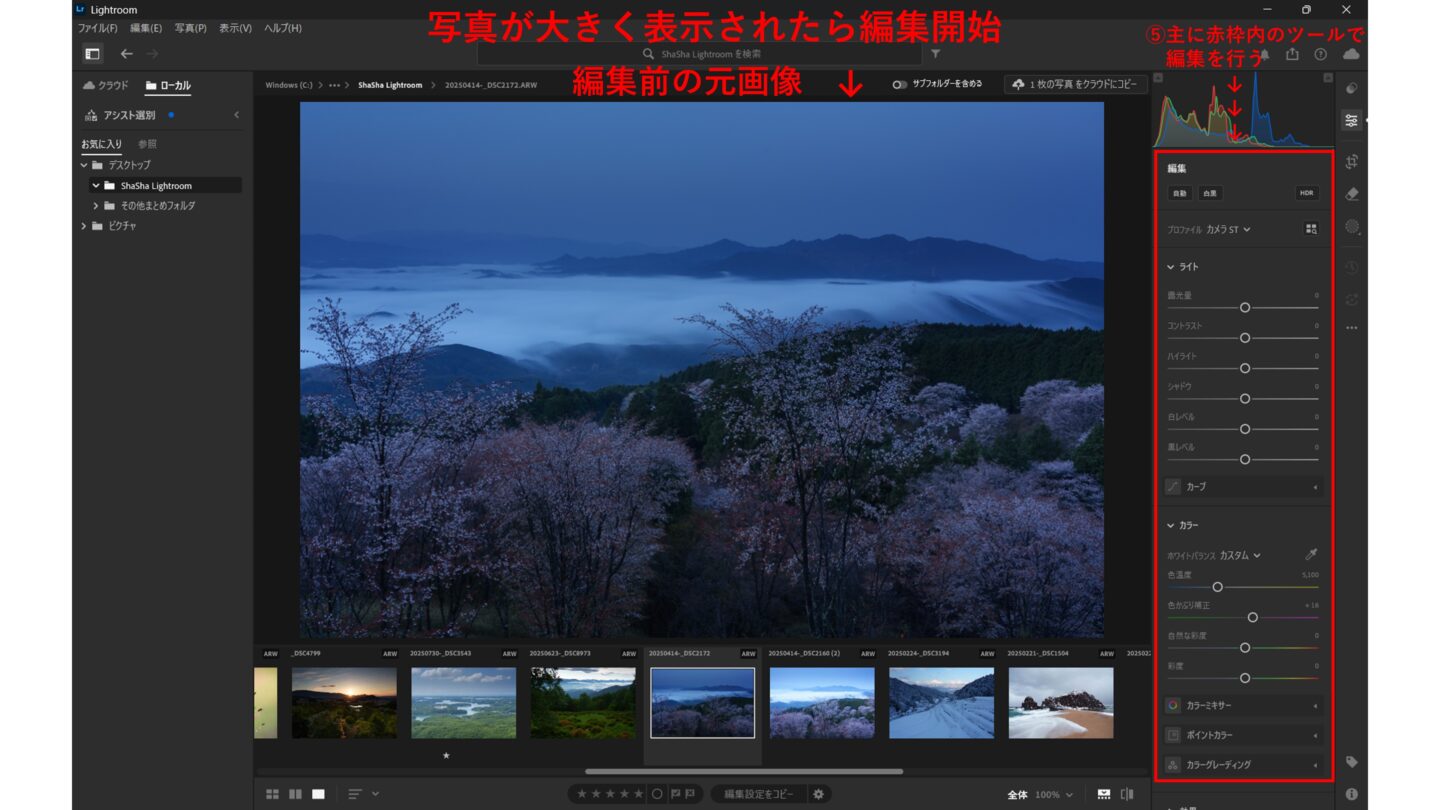Open the ホワイトバランス カスタム dropdown
The height and width of the screenshot is (810, 1440).
pos(1240,555)
